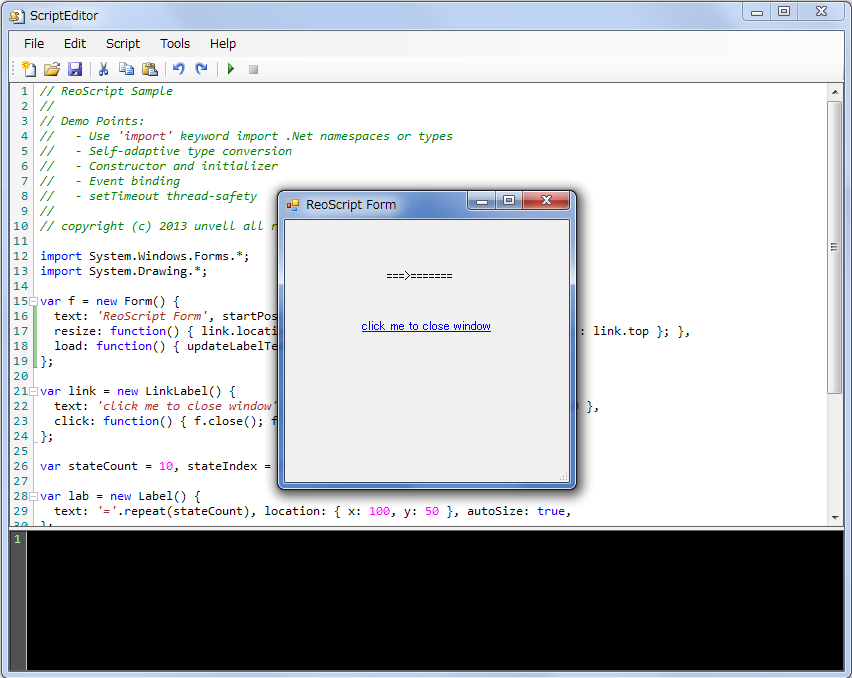Click the value '50' on line 29
852x678 pixels.
[x=432, y=511]
